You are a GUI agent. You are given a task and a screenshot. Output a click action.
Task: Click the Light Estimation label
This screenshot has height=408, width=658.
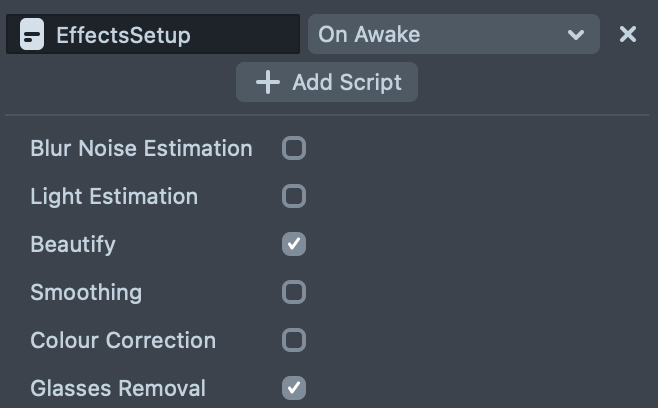click(114, 196)
